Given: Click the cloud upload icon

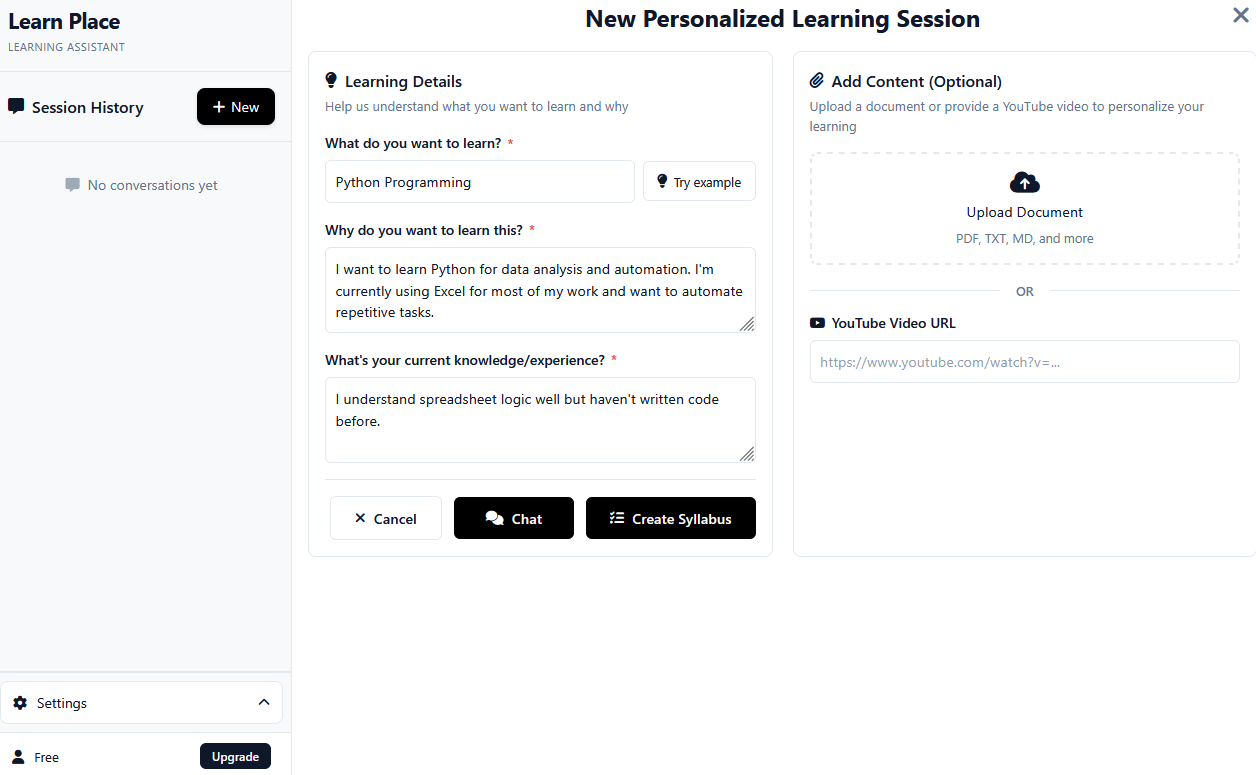Looking at the screenshot, I should tap(1025, 182).
